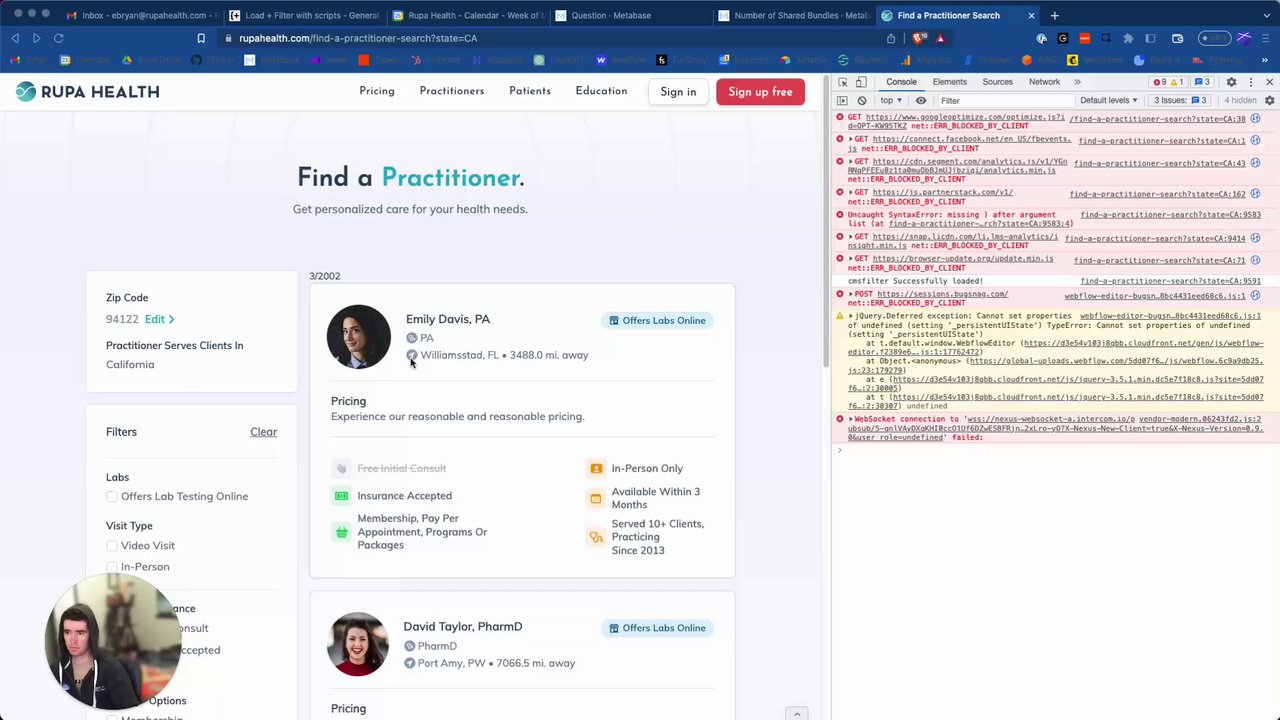The width and height of the screenshot is (1280, 720).
Task: Click the Offers Labs Online badge for Emily Davis
Action: (657, 320)
